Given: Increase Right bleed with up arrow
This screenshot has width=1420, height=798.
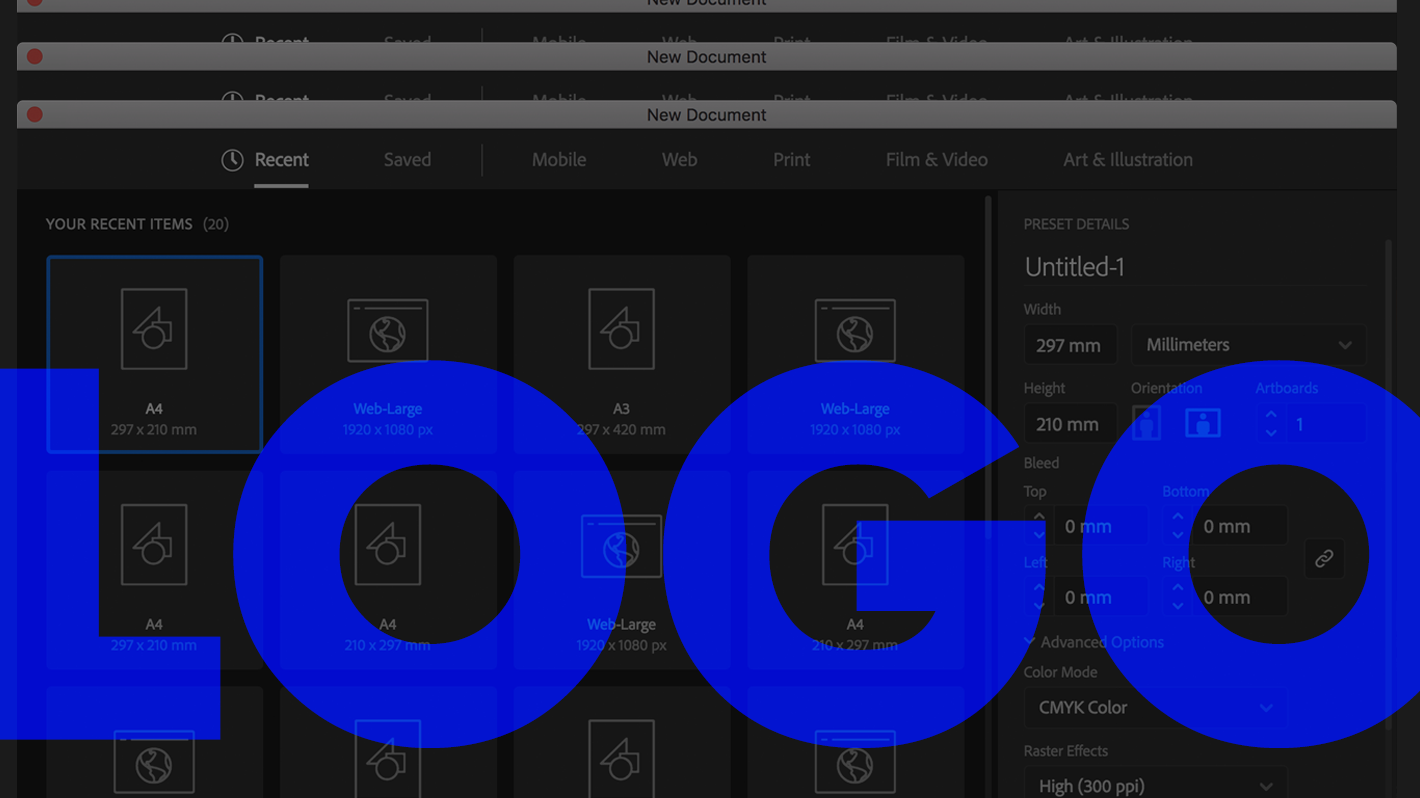Looking at the screenshot, I should click(1178, 588).
